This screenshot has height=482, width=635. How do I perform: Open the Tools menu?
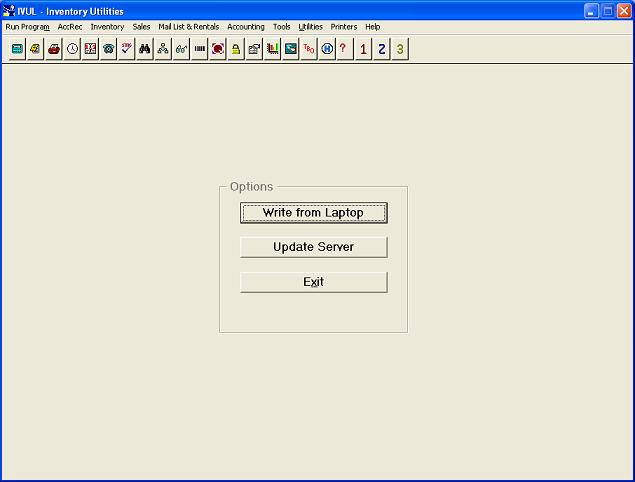pos(281,27)
